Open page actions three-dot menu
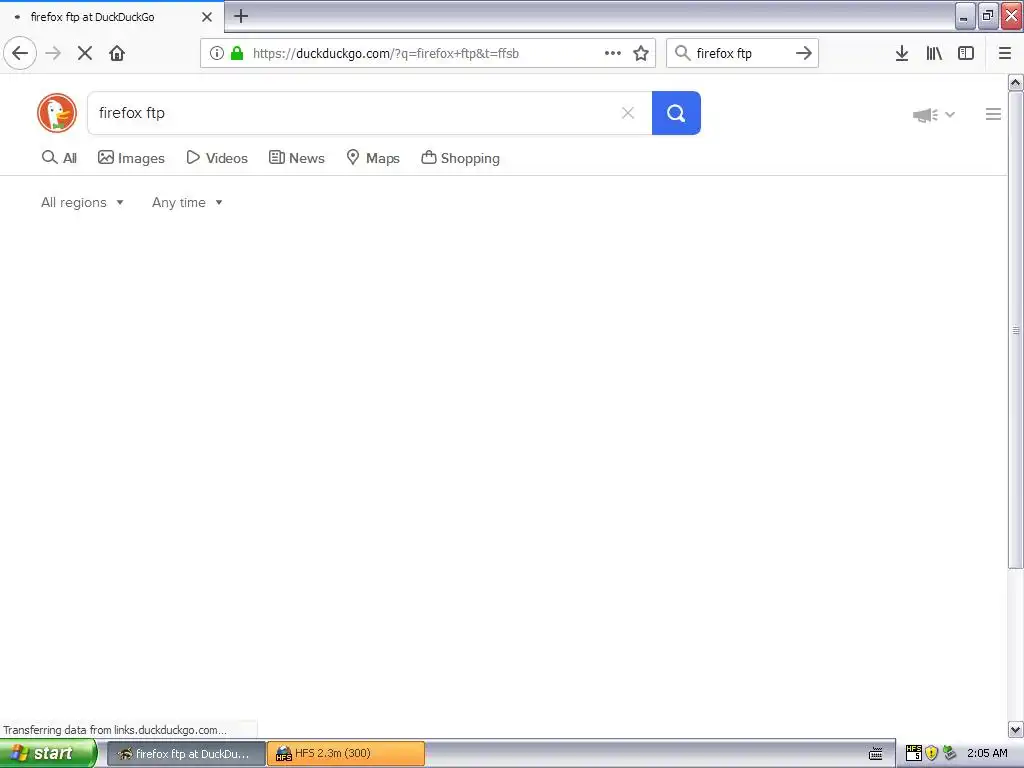 (x=613, y=53)
